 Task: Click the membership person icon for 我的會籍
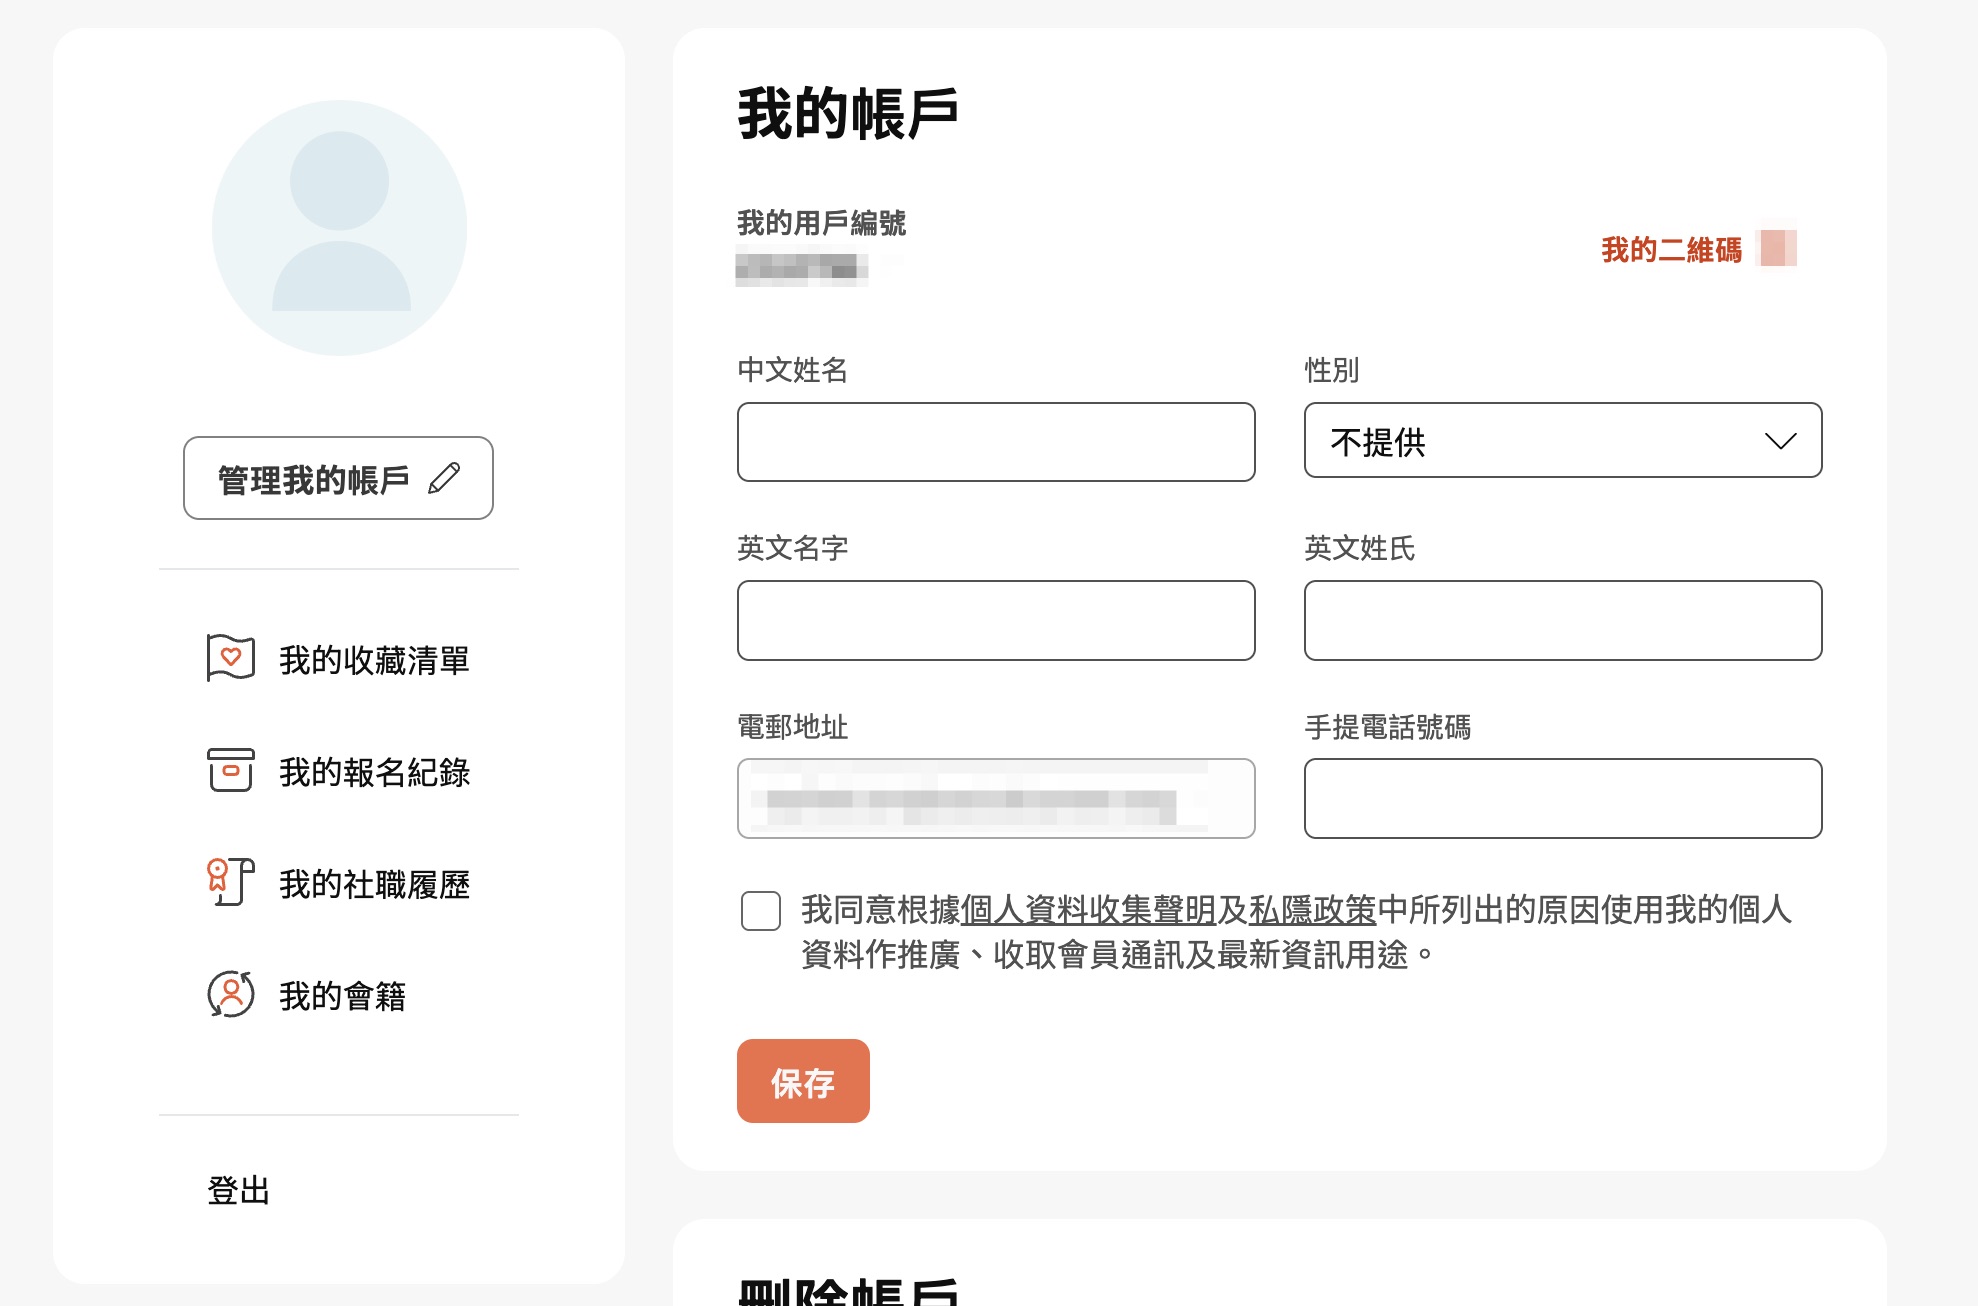point(230,995)
